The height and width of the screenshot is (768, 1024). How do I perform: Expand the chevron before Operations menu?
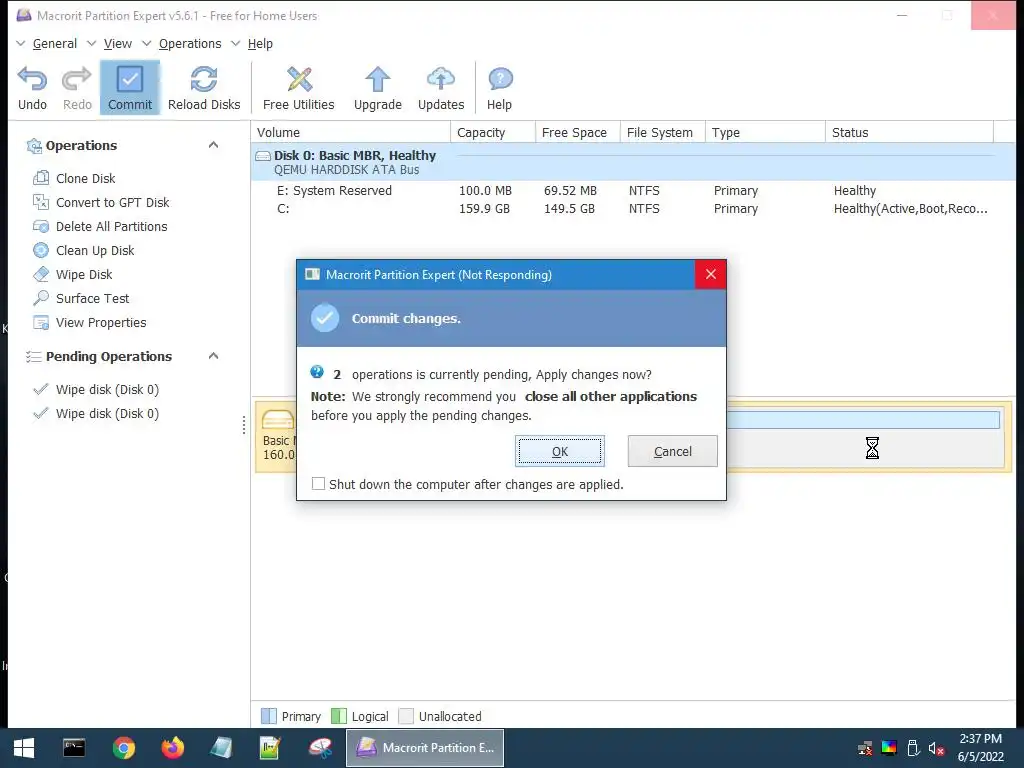click(147, 44)
